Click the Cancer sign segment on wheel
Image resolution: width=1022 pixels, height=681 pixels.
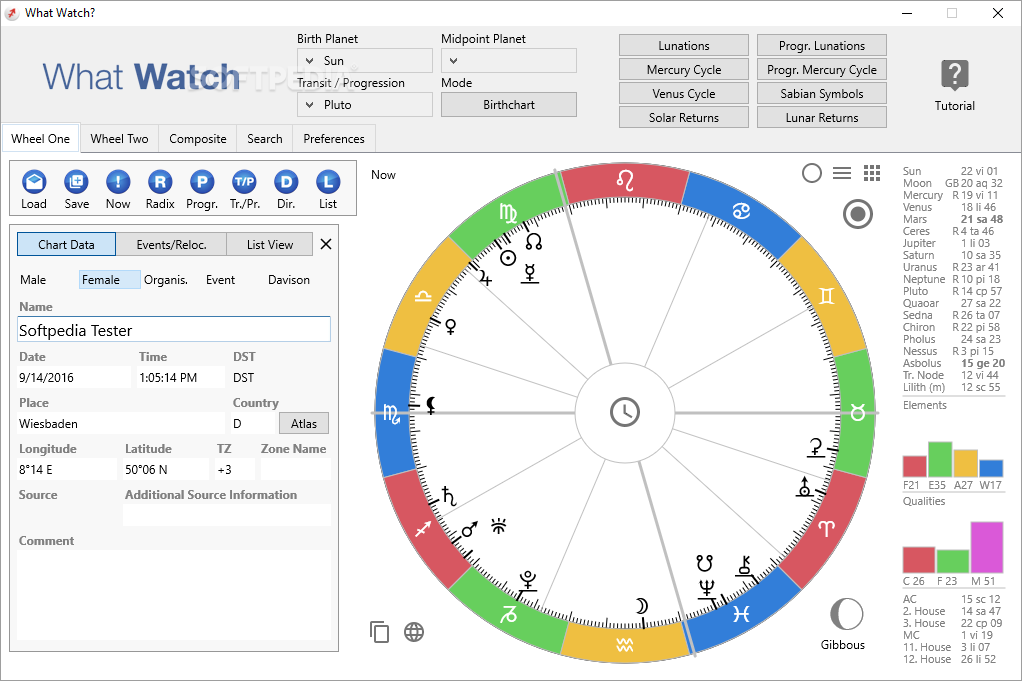pyautogui.click(x=740, y=210)
